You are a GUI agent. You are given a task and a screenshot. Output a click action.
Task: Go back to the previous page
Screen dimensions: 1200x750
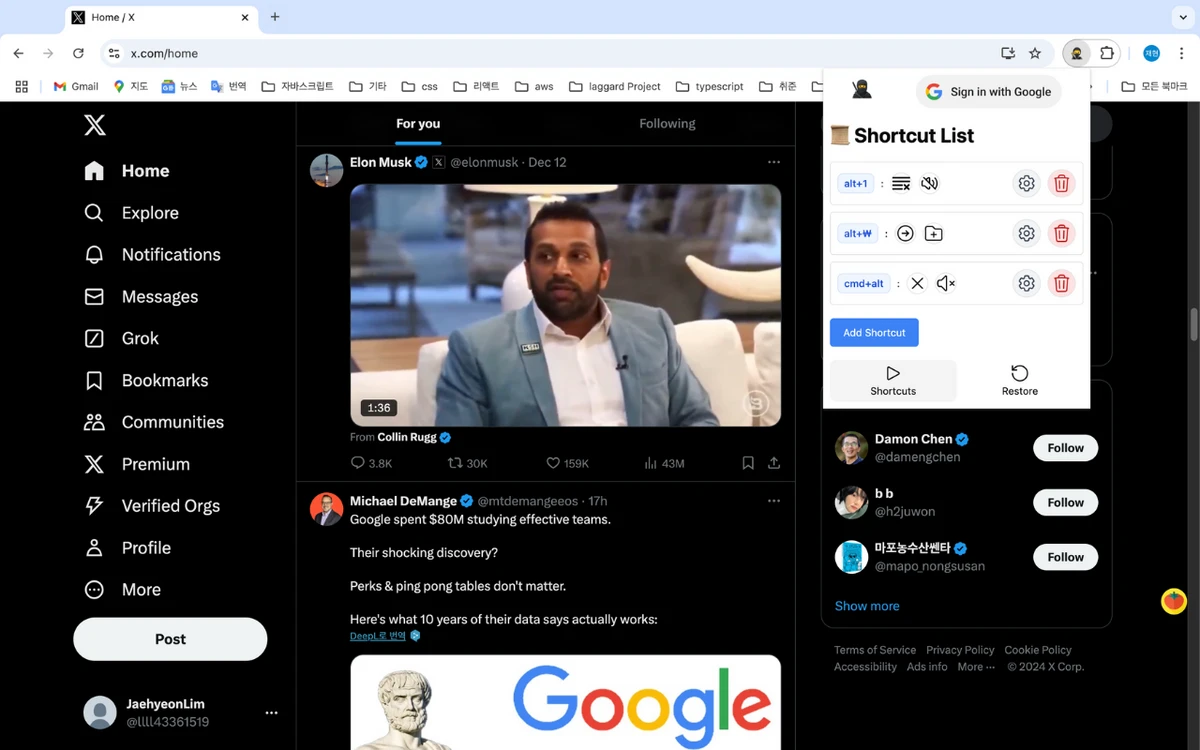tap(19, 53)
